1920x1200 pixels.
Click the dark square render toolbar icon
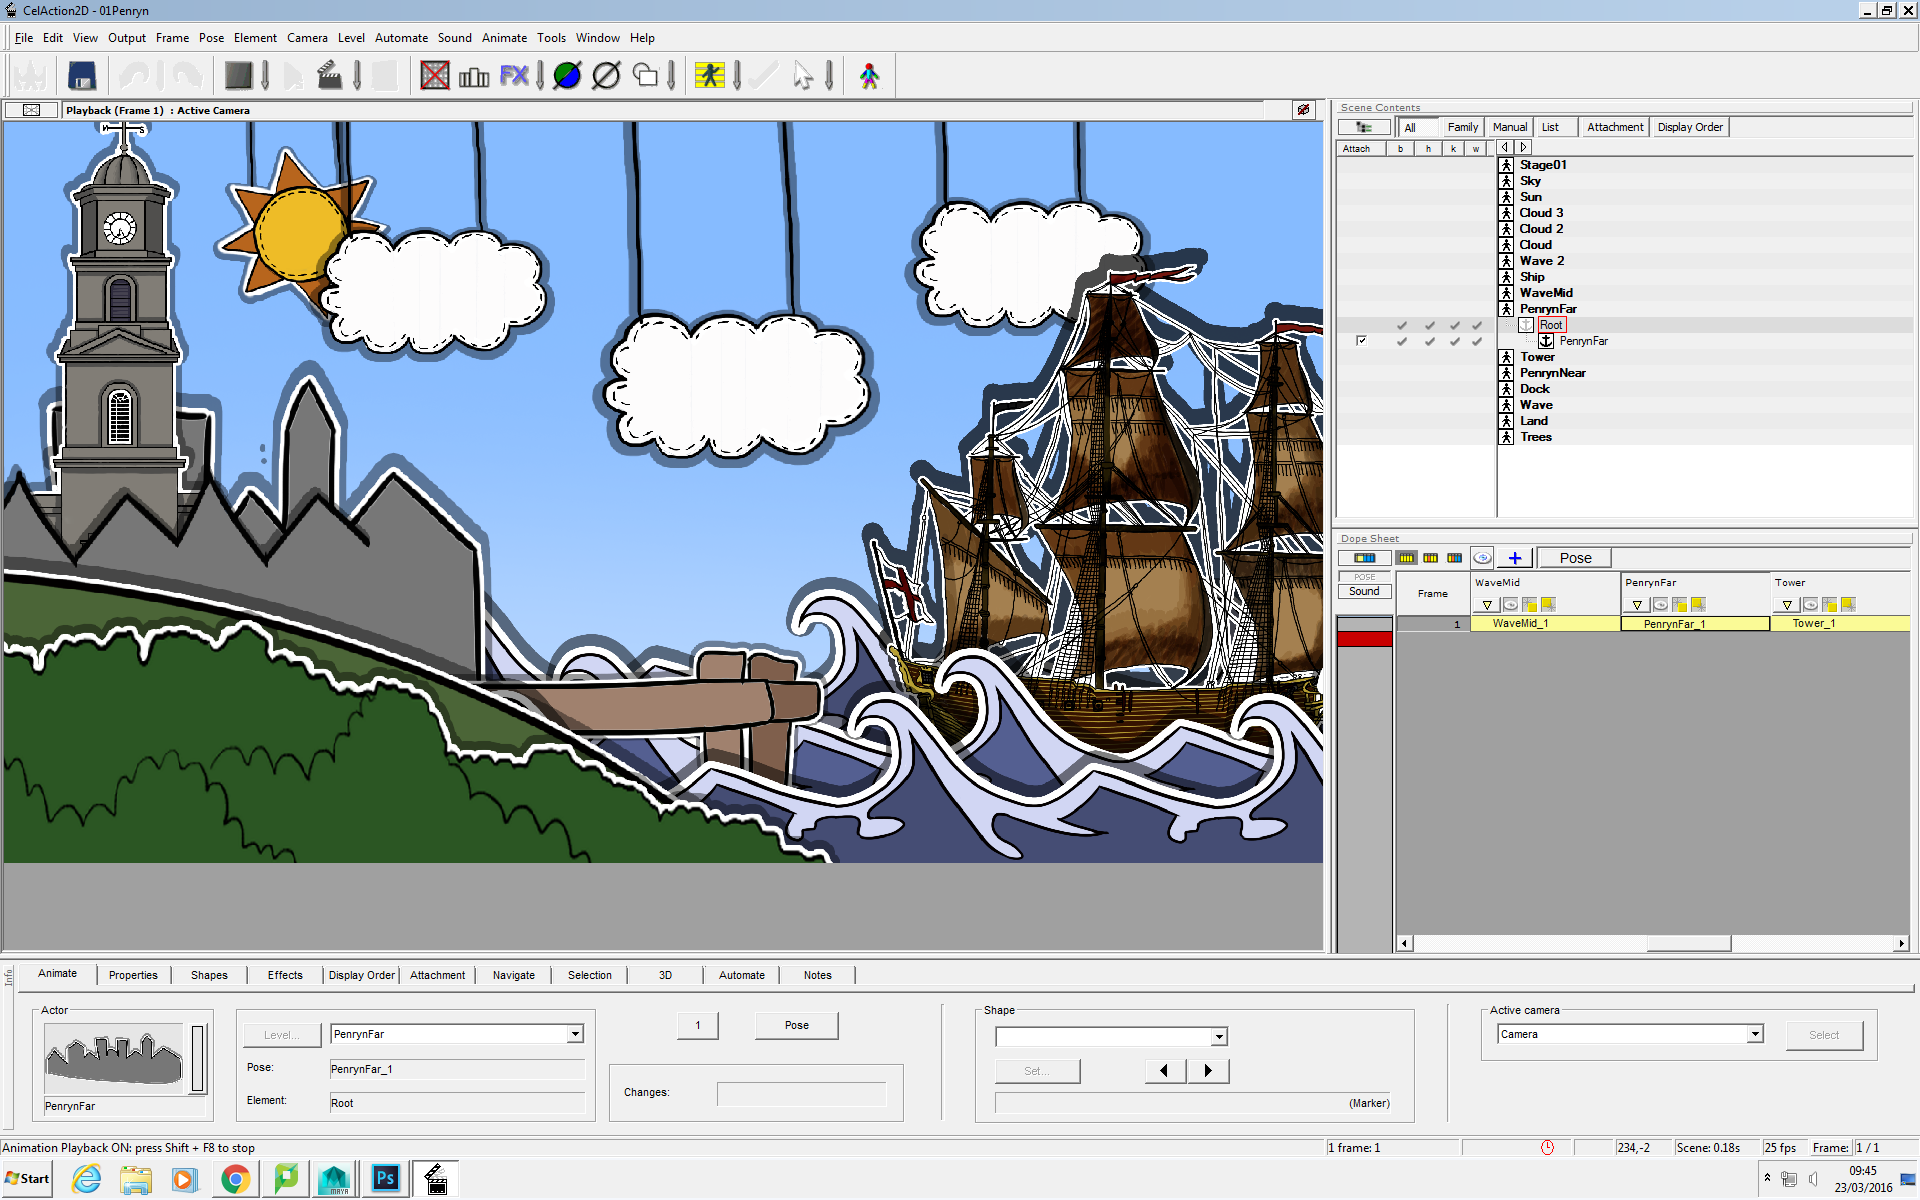click(238, 76)
